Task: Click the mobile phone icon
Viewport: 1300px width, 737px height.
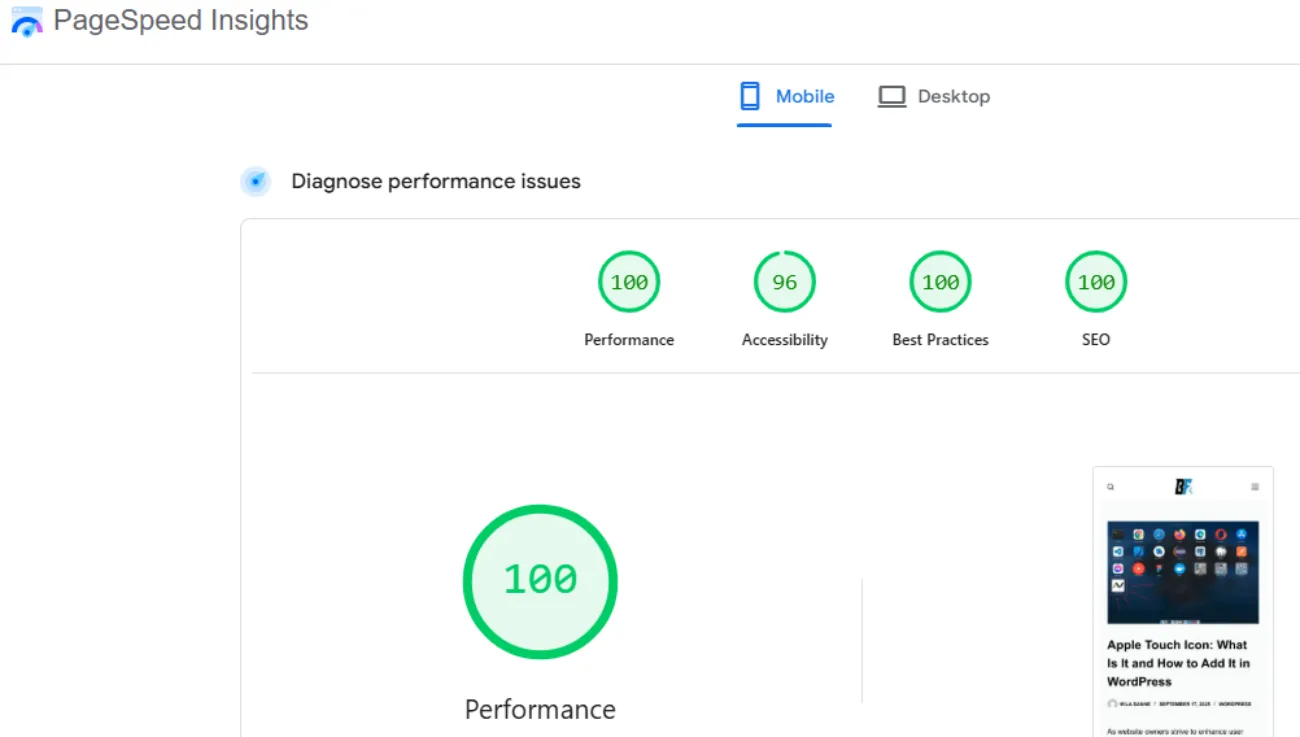Action: [750, 96]
